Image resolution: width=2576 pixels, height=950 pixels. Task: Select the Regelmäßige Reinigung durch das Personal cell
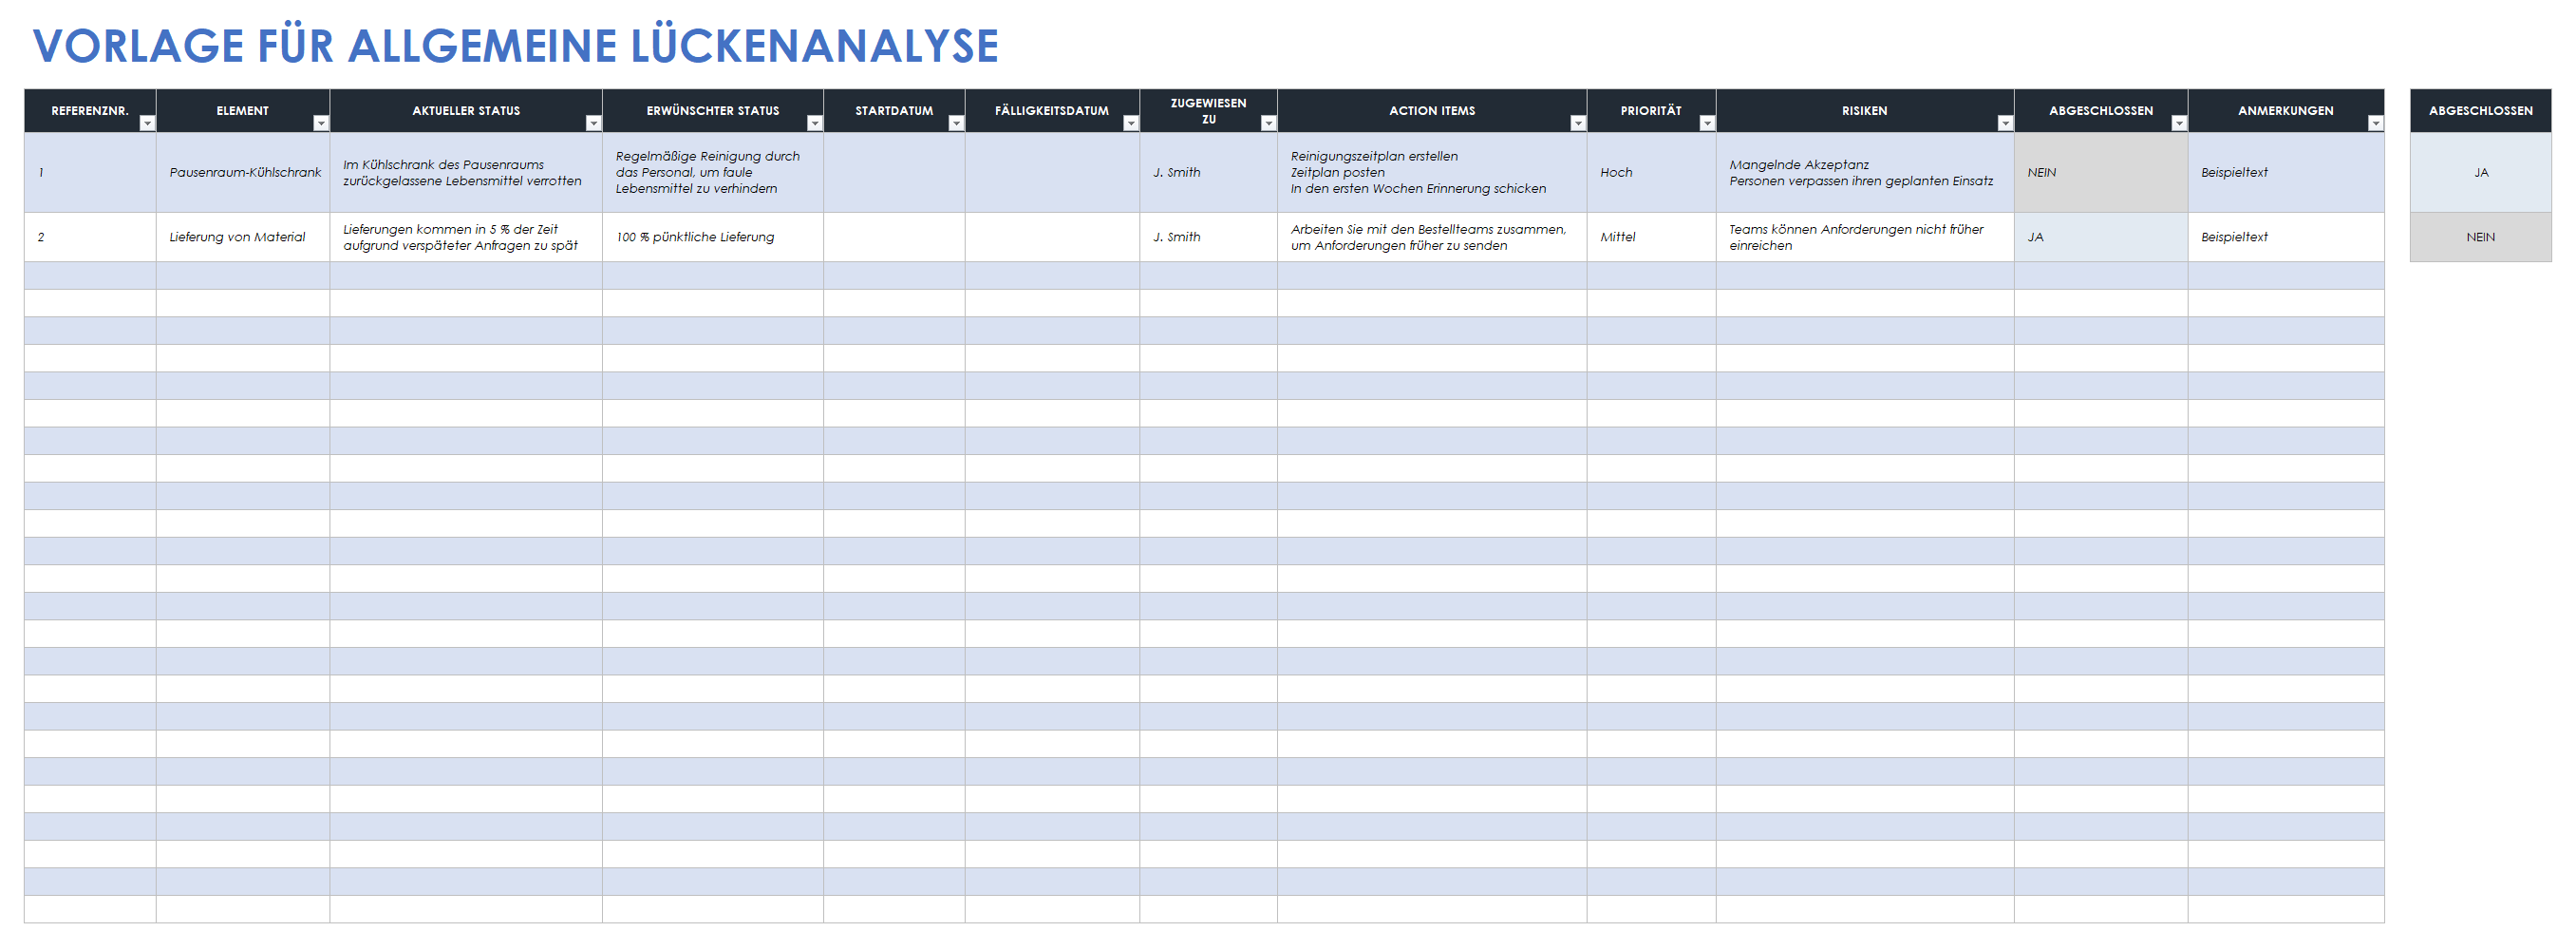[x=713, y=172]
